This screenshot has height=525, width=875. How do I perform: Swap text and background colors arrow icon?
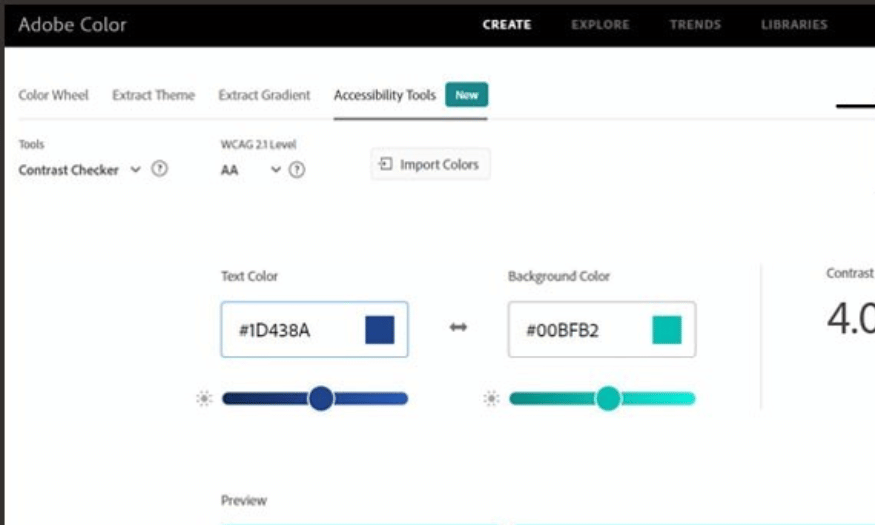(x=458, y=327)
